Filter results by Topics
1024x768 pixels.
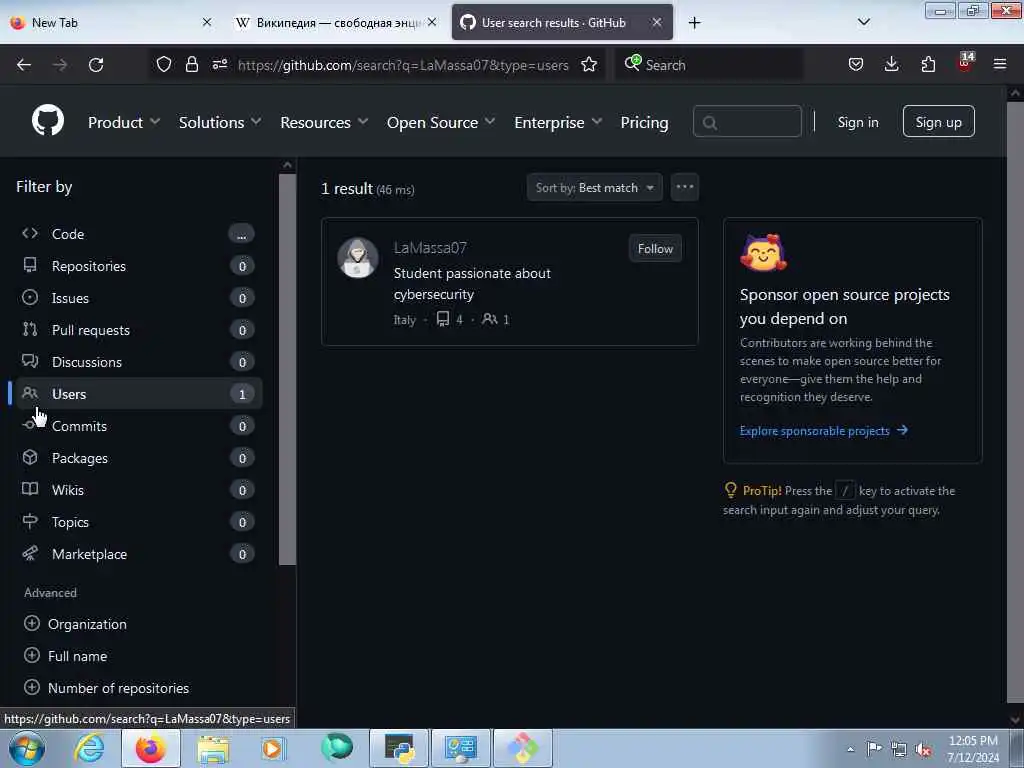[139, 522]
